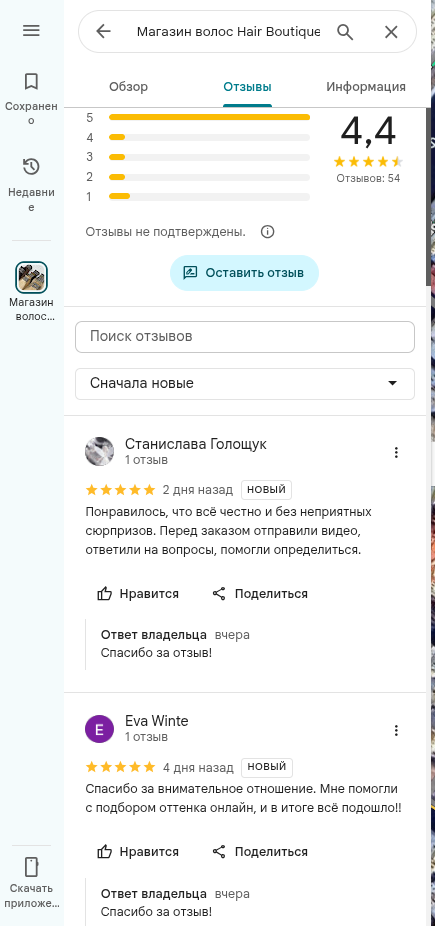Open Станислава Голощук reviewer name link
Viewport: 435px width, 926px height.
point(196,444)
